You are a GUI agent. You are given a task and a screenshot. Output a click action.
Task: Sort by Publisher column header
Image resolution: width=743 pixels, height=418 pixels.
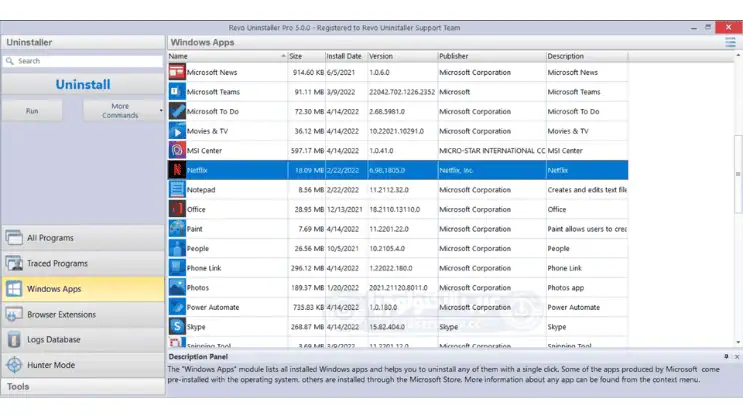click(x=491, y=56)
